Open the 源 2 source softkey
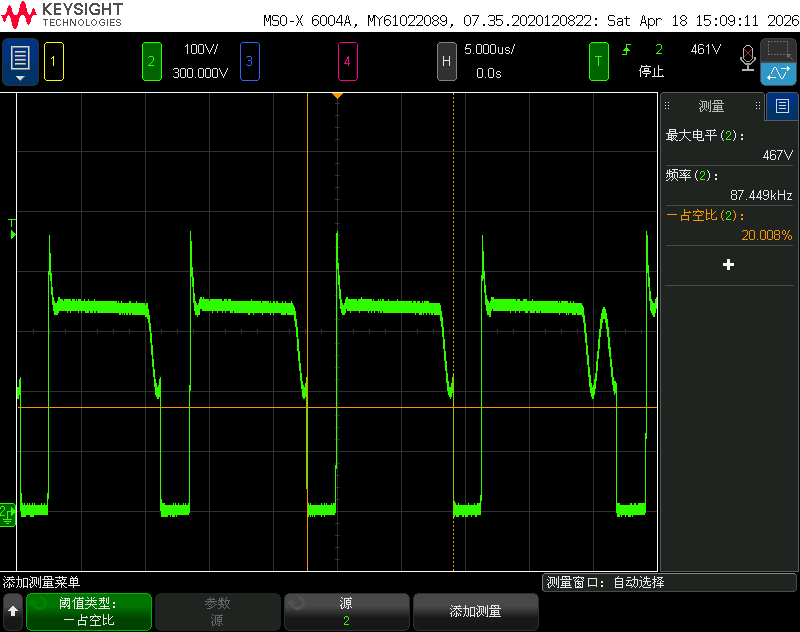The width and height of the screenshot is (800, 632). pos(346,611)
